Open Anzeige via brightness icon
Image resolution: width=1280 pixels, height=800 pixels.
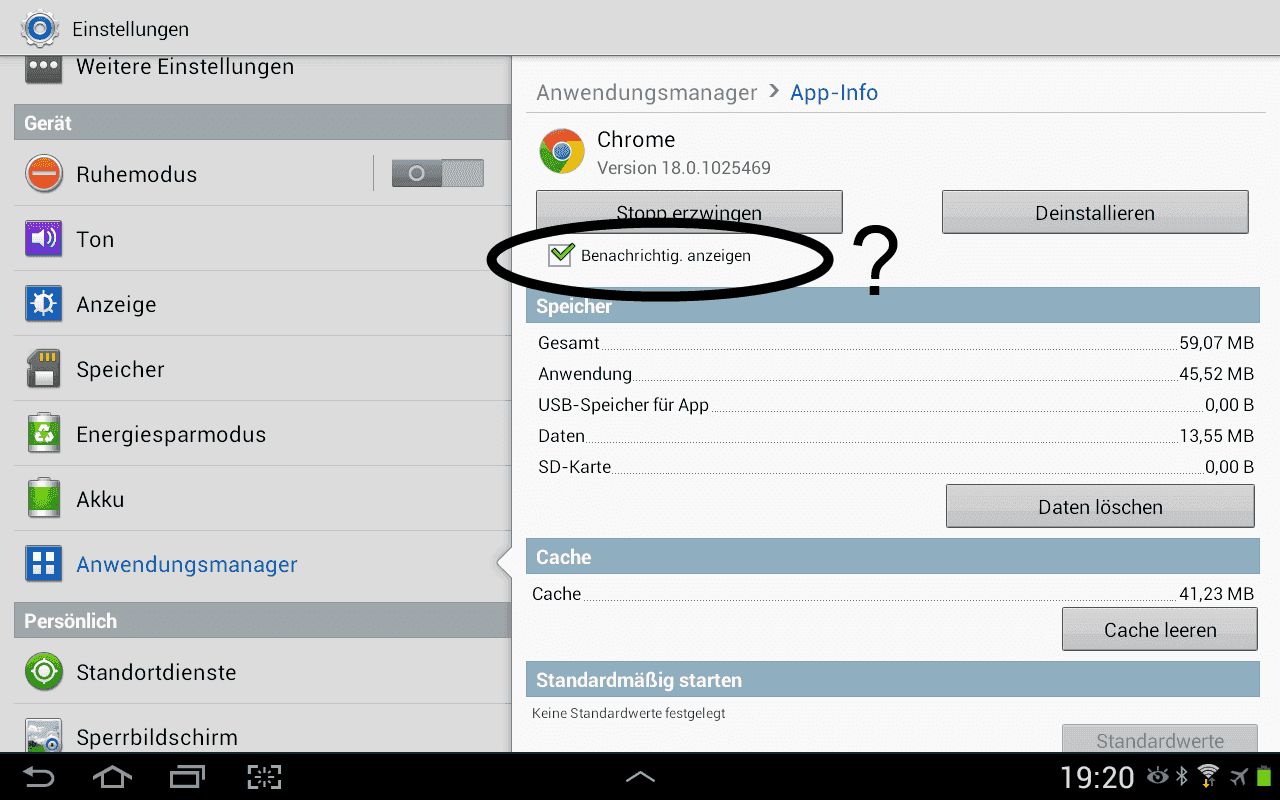coord(44,304)
